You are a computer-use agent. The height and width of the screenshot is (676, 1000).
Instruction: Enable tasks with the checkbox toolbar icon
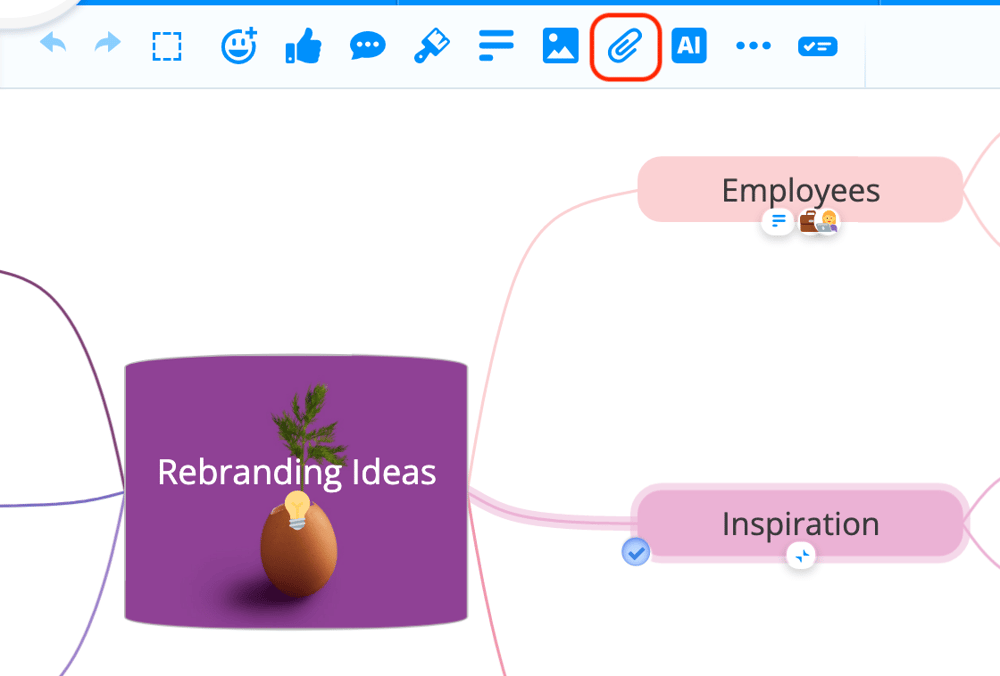(x=817, y=46)
